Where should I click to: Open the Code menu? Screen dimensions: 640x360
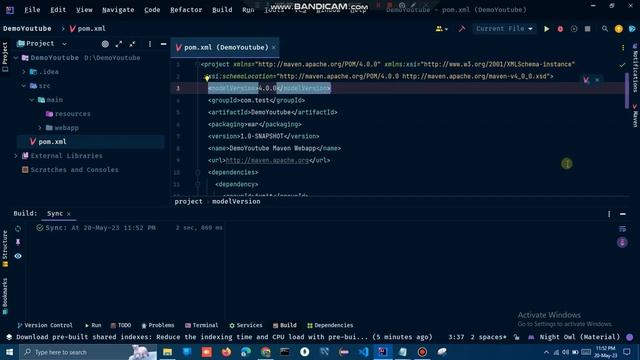click(152, 9)
